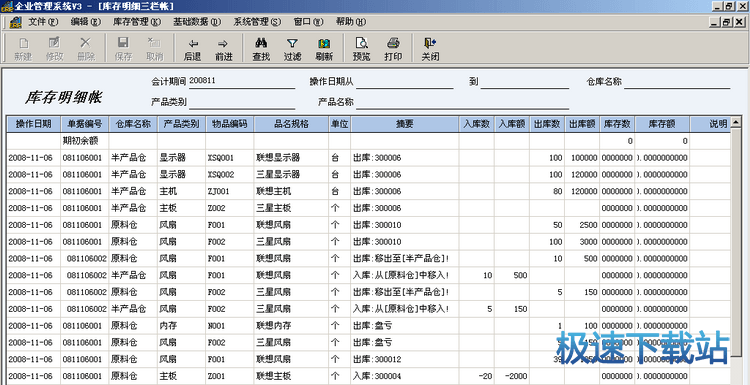The width and height of the screenshot is (750, 385).
Task: Click the 联想内存 product cell
Action: (x=291, y=326)
